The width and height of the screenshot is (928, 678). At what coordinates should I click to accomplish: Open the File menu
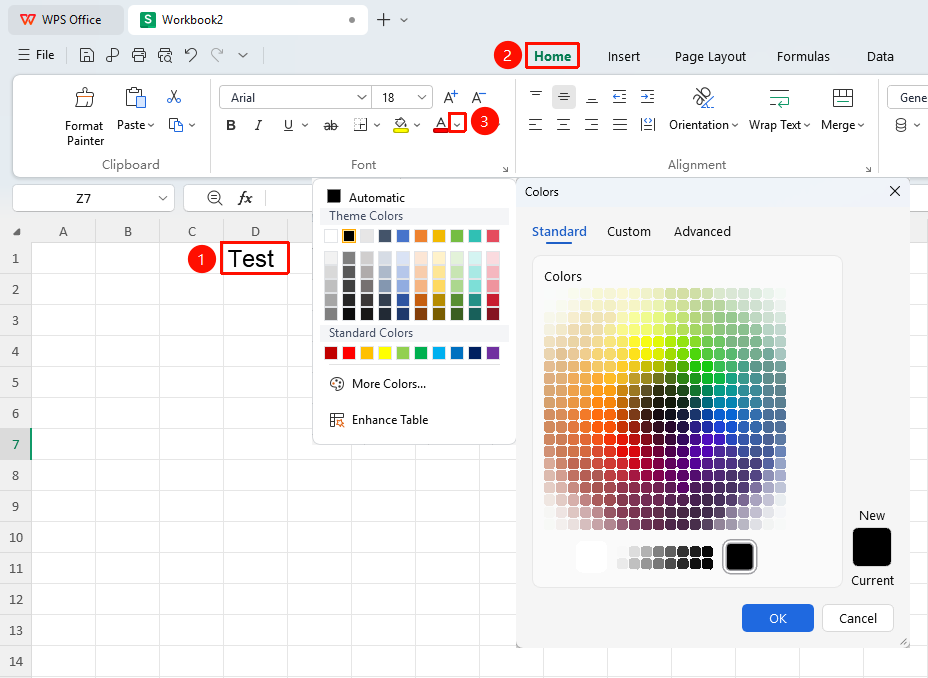point(37,55)
